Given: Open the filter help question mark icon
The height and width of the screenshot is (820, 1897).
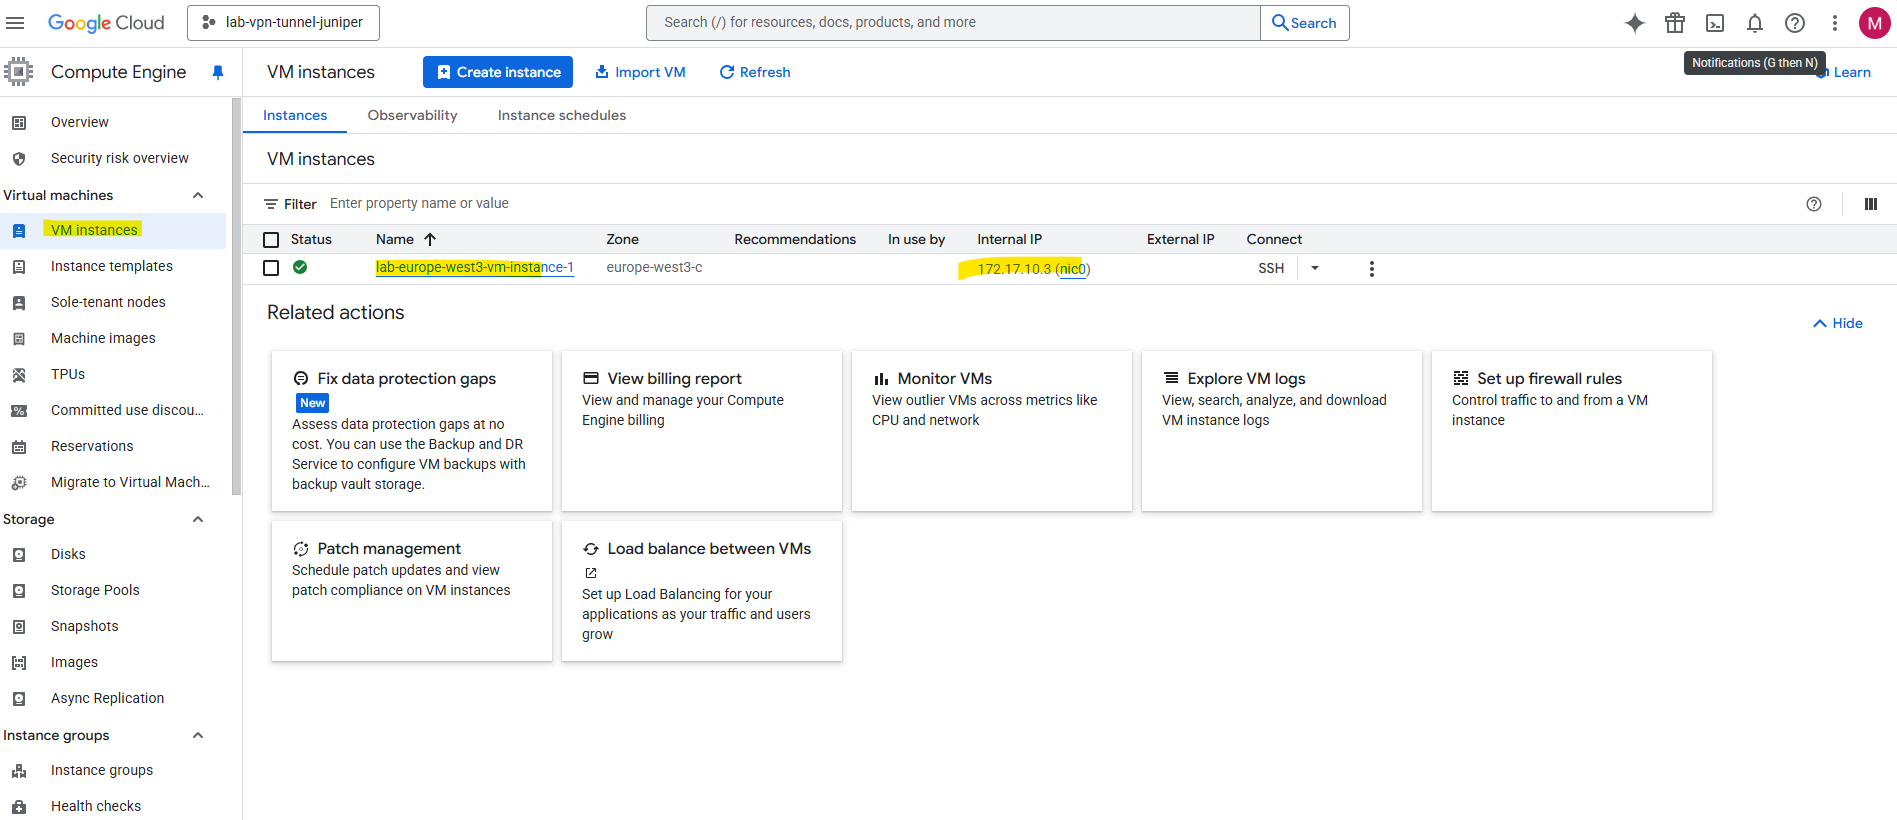Looking at the screenshot, I should click(1814, 204).
